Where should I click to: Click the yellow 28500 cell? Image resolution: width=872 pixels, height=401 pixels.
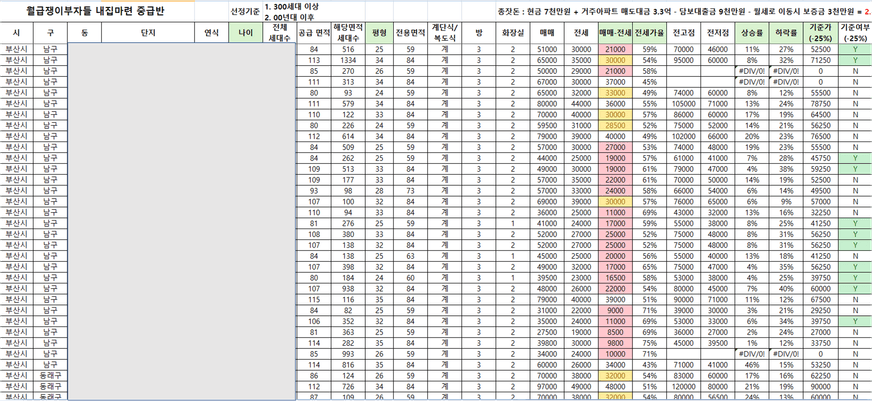click(615, 125)
